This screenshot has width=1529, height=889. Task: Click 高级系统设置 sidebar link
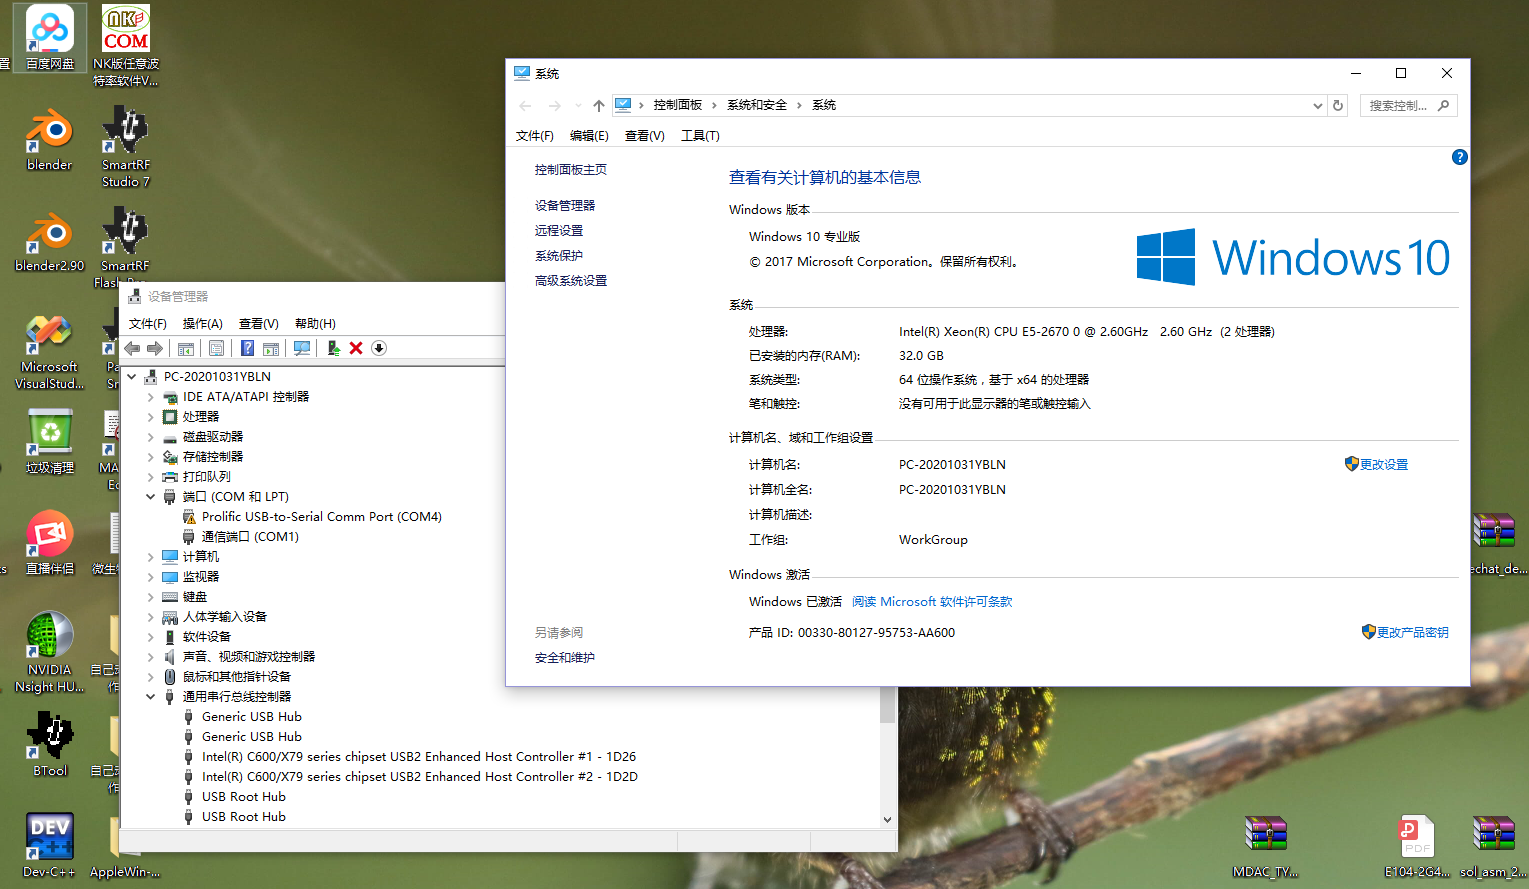pos(571,281)
